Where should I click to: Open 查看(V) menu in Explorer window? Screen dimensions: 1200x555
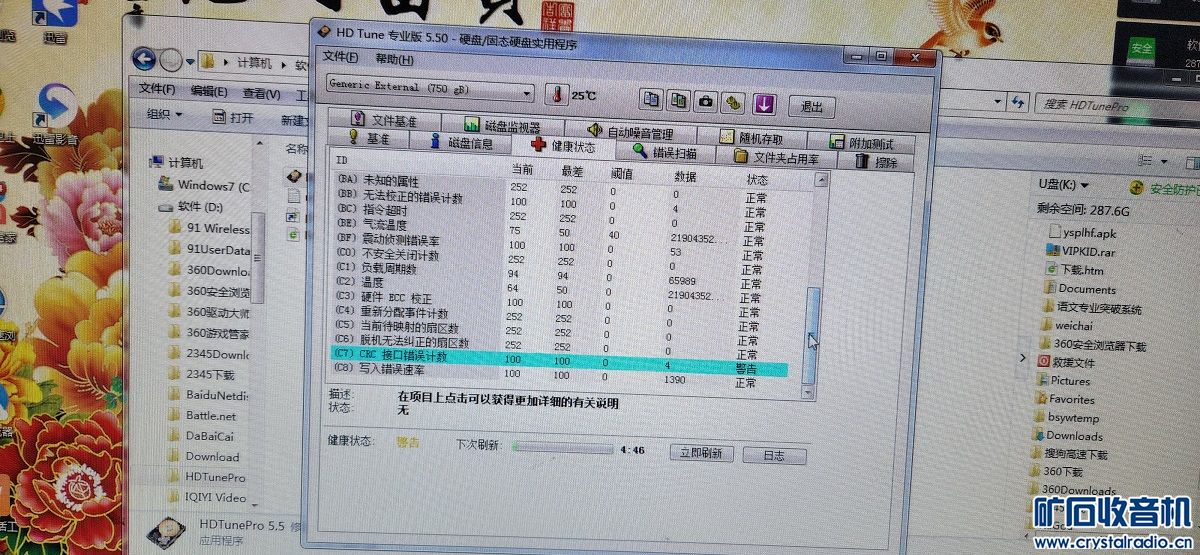(261, 93)
